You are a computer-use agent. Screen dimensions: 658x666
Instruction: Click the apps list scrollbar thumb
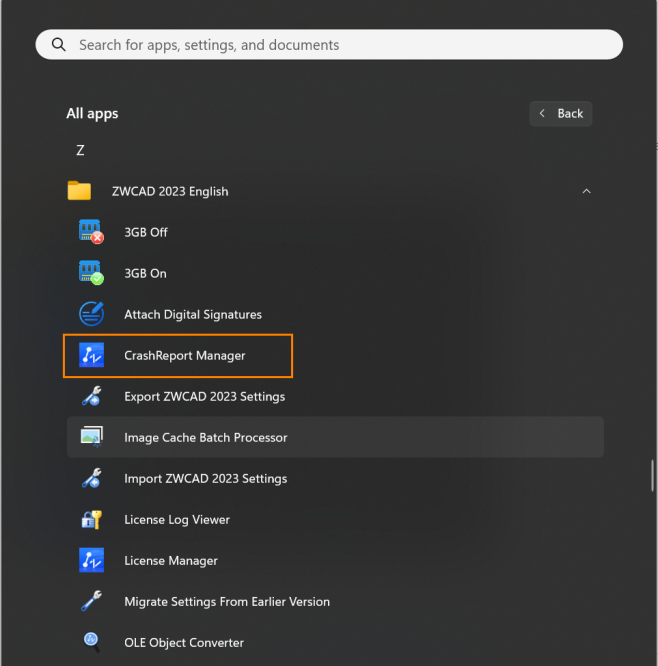(x=652, y=475)
